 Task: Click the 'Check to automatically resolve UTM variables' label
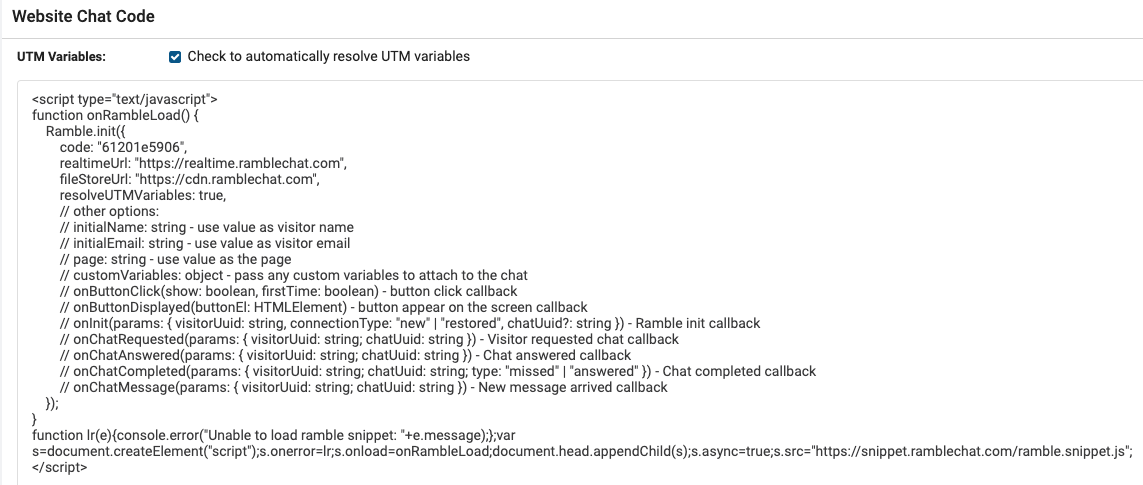coord(329,56)
